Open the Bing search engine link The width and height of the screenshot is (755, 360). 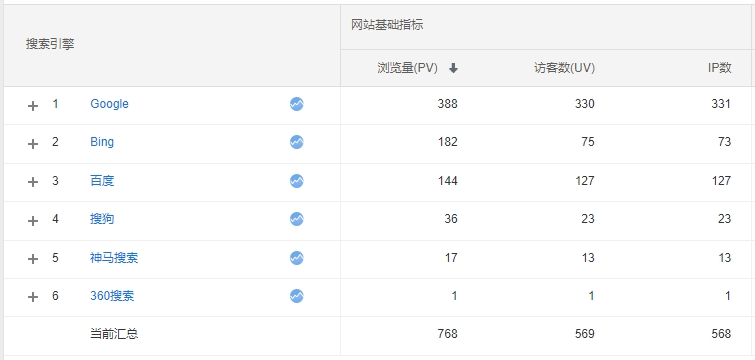pyautogui.click(x=102, y=142)
